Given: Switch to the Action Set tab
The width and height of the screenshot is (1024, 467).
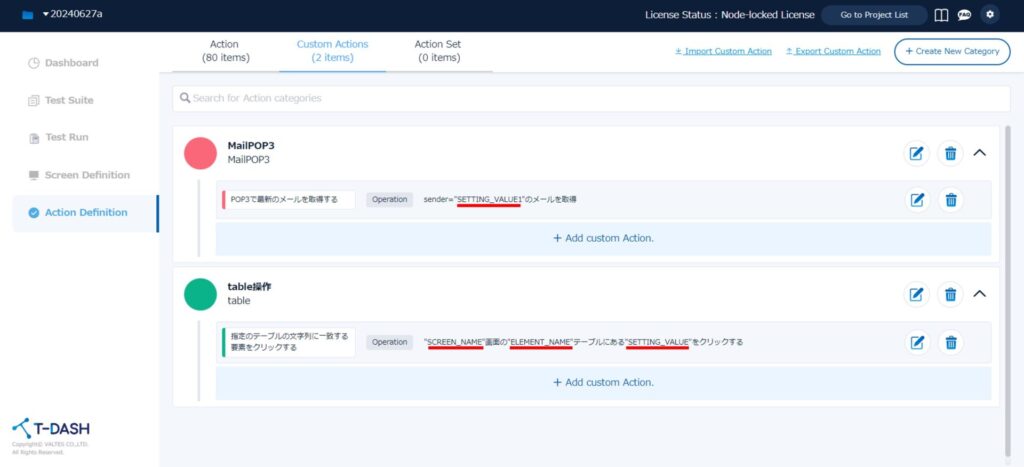Looking at the screenshot, I should click(x=437, y=51).
